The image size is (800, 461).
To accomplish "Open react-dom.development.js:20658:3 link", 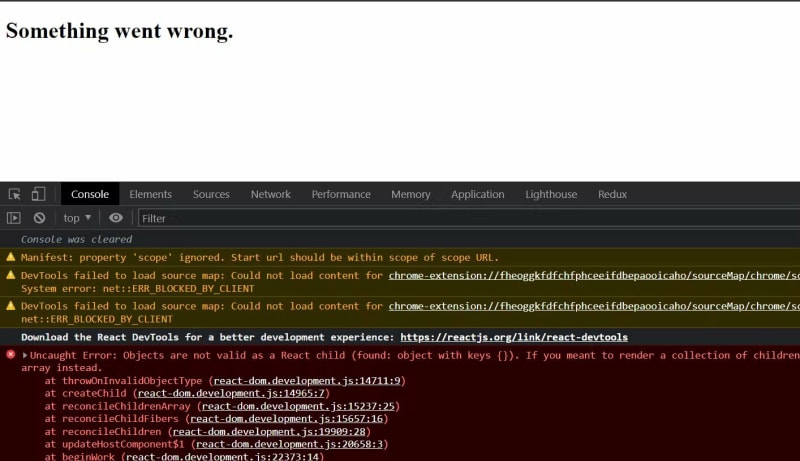I will pyautogui.click(x=289, y=444).
